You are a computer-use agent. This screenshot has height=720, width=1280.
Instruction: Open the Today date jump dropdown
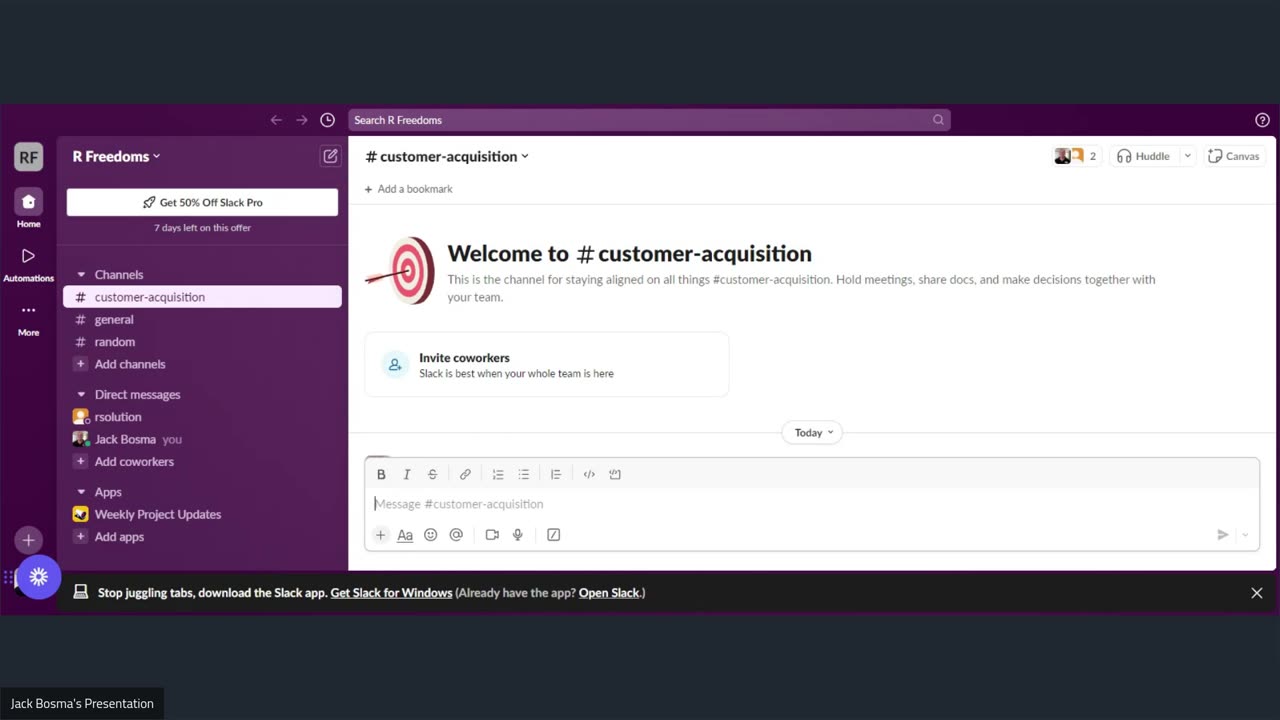812,433
